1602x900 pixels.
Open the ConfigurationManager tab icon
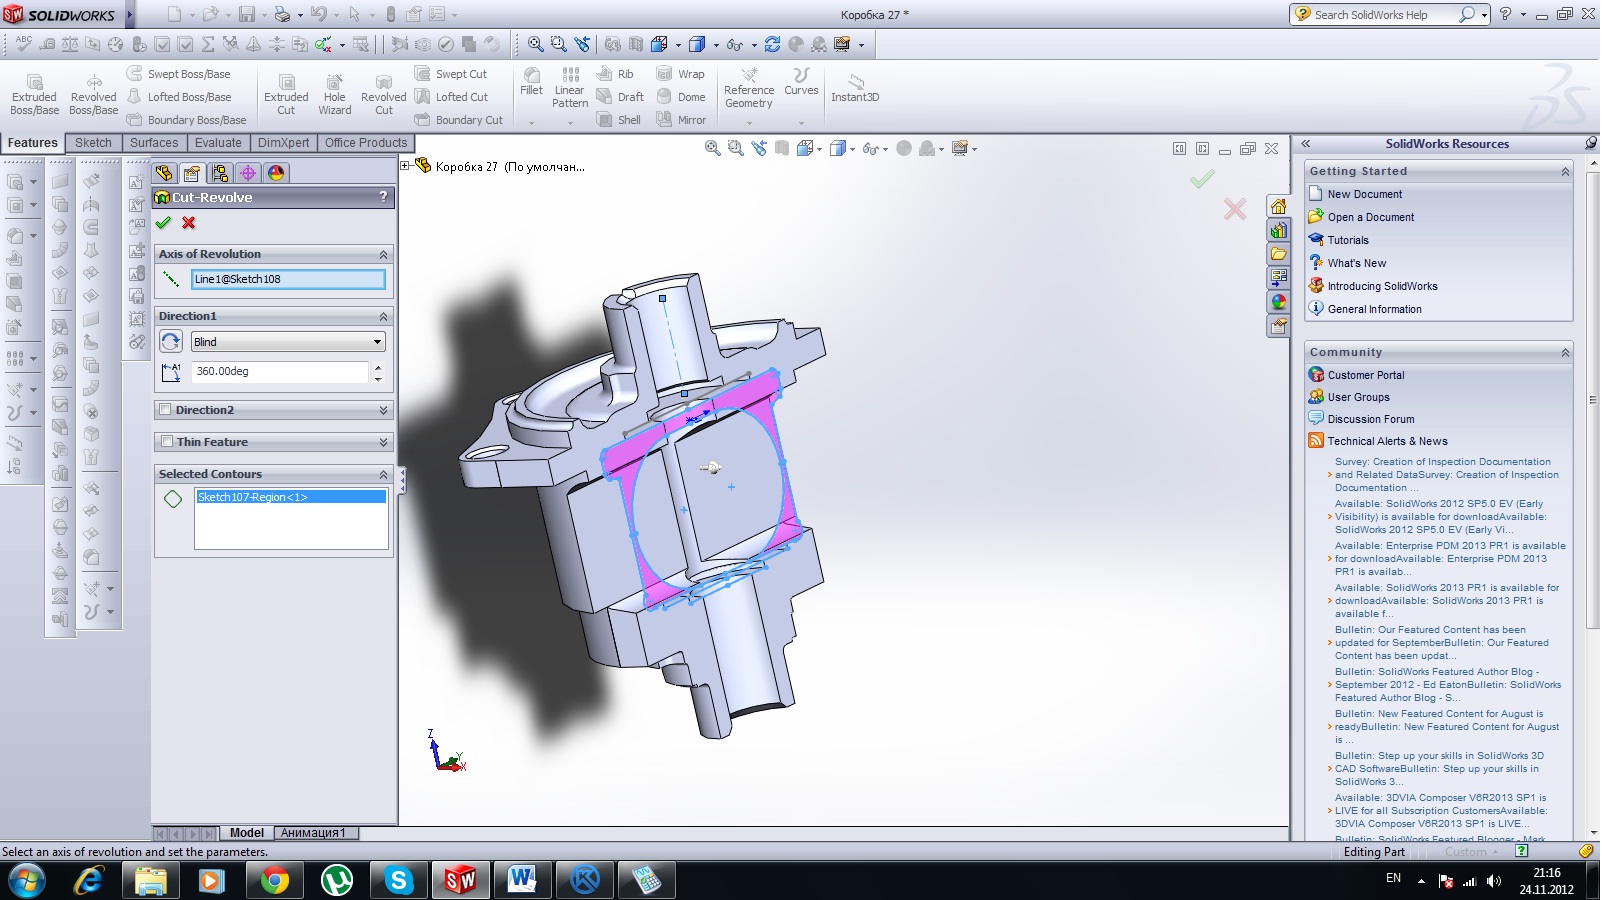coord(220,173)
